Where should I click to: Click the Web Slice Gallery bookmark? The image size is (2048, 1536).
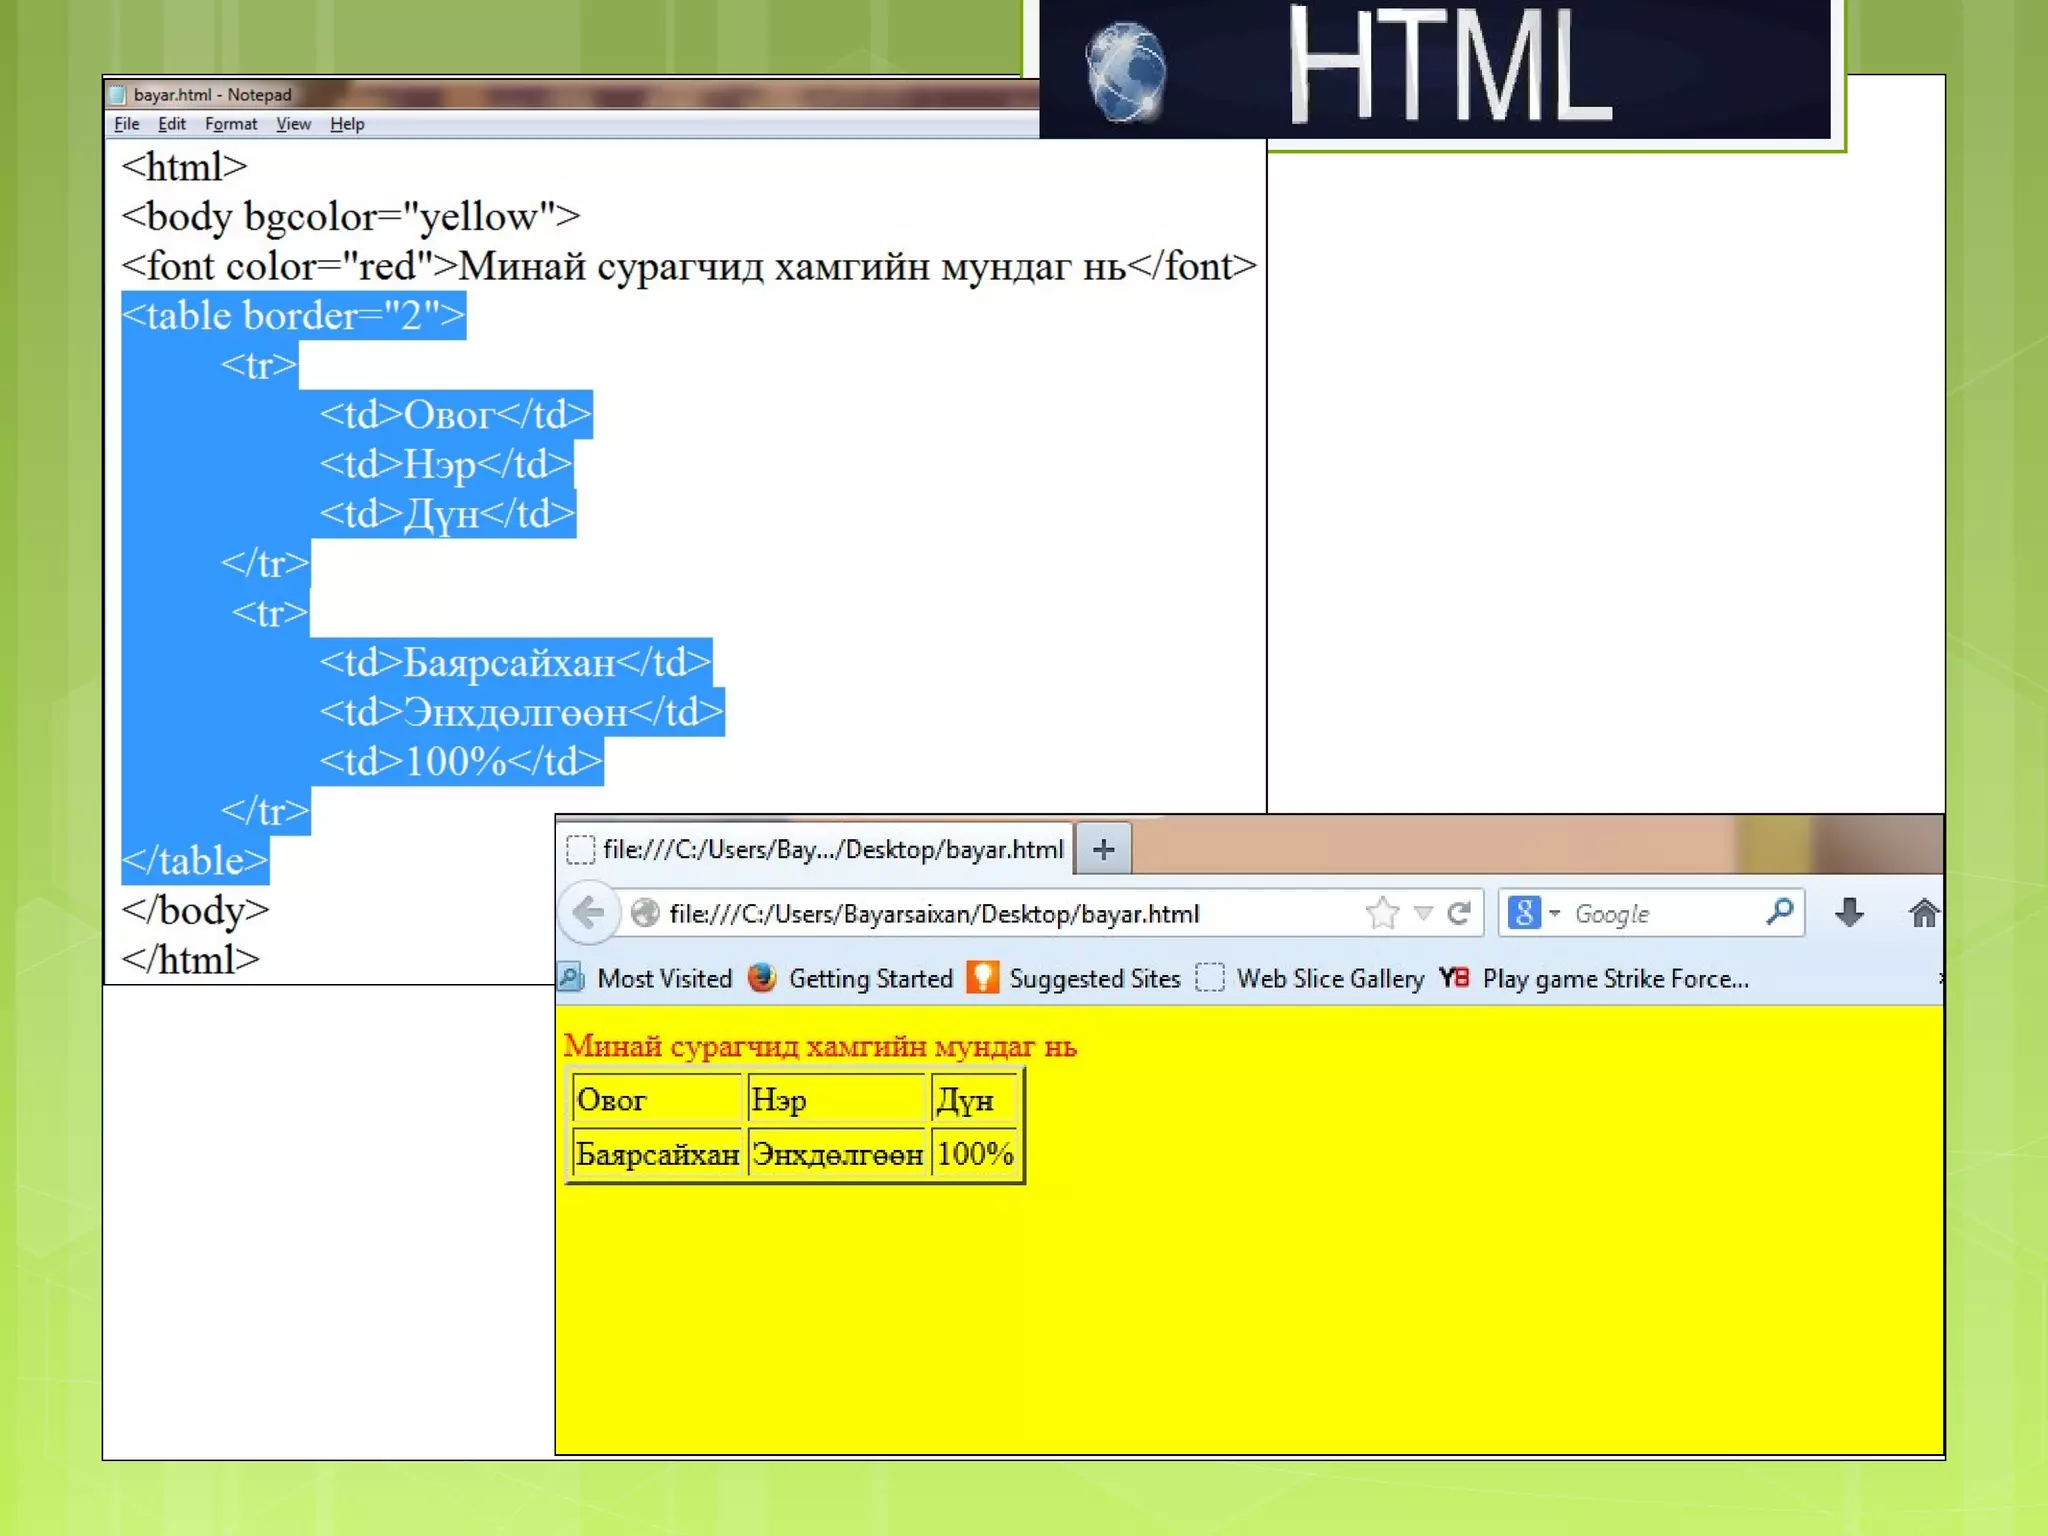click(1329, 979)
